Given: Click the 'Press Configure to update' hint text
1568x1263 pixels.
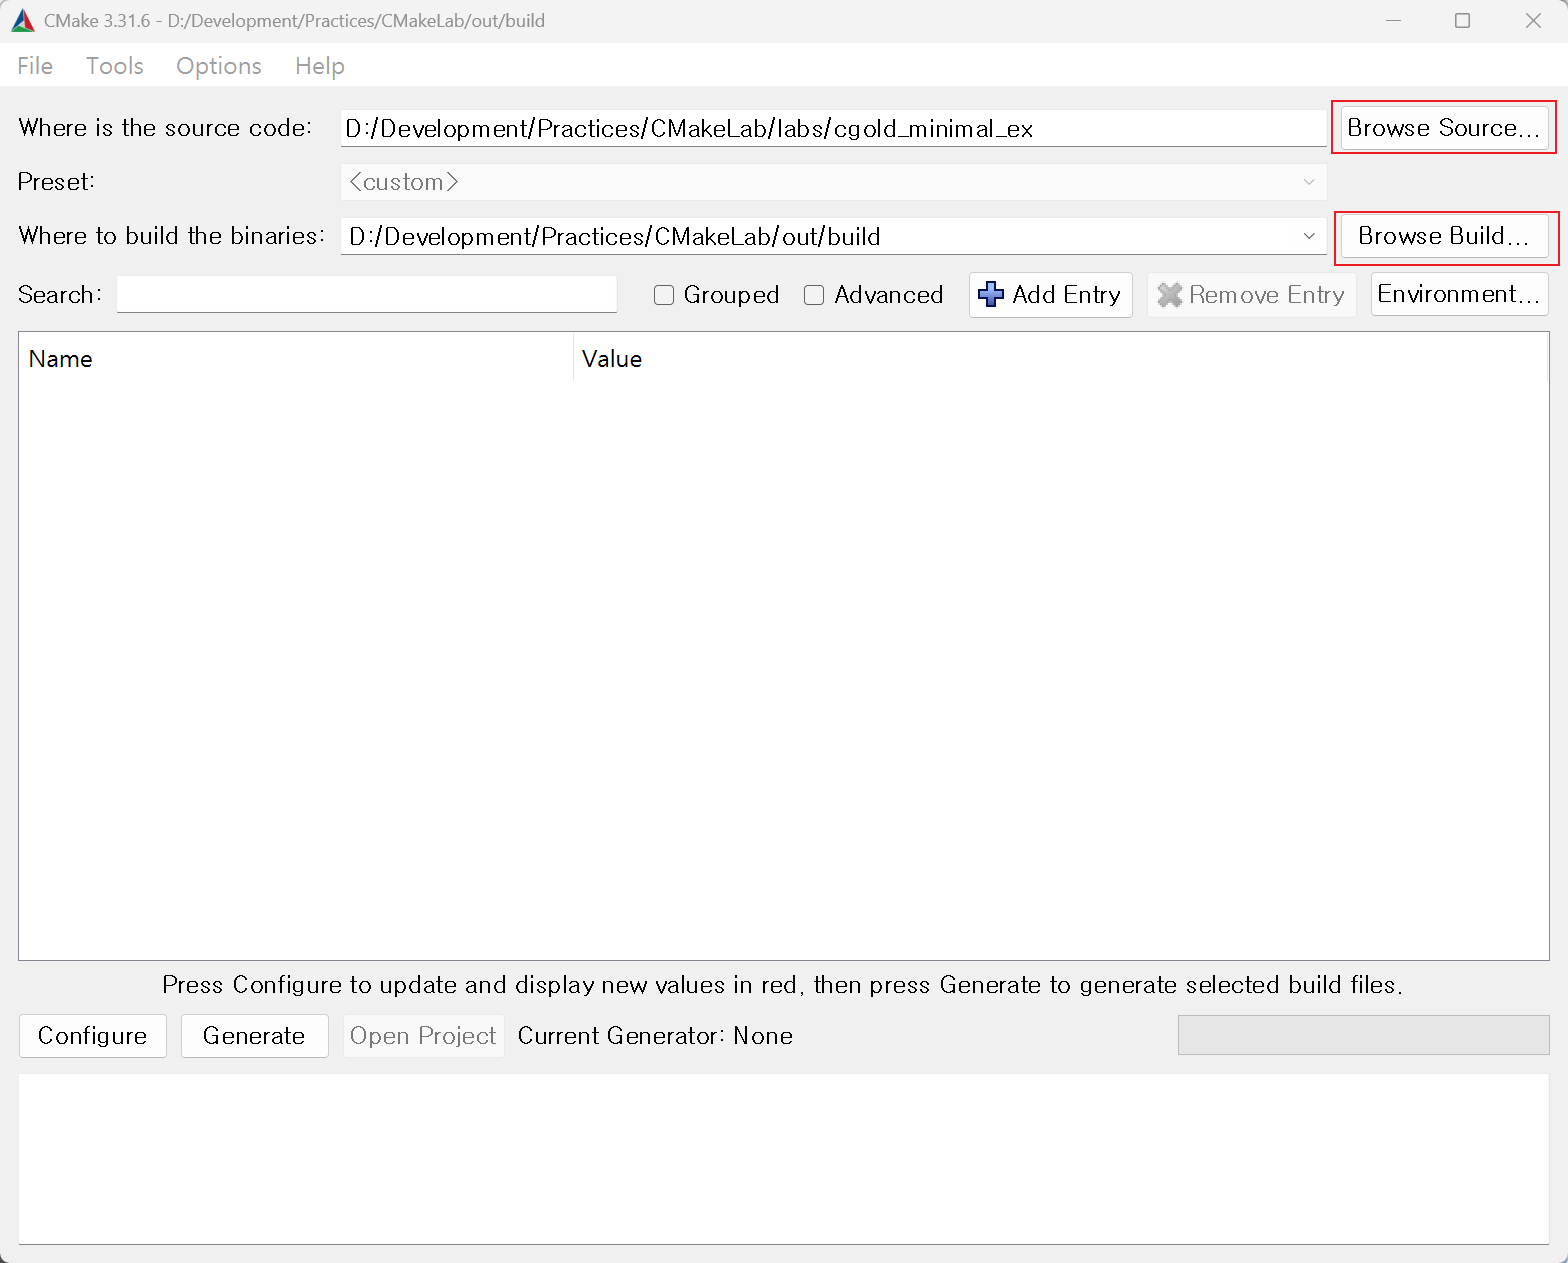Looking at the screenshot, I should coord(783,985).
